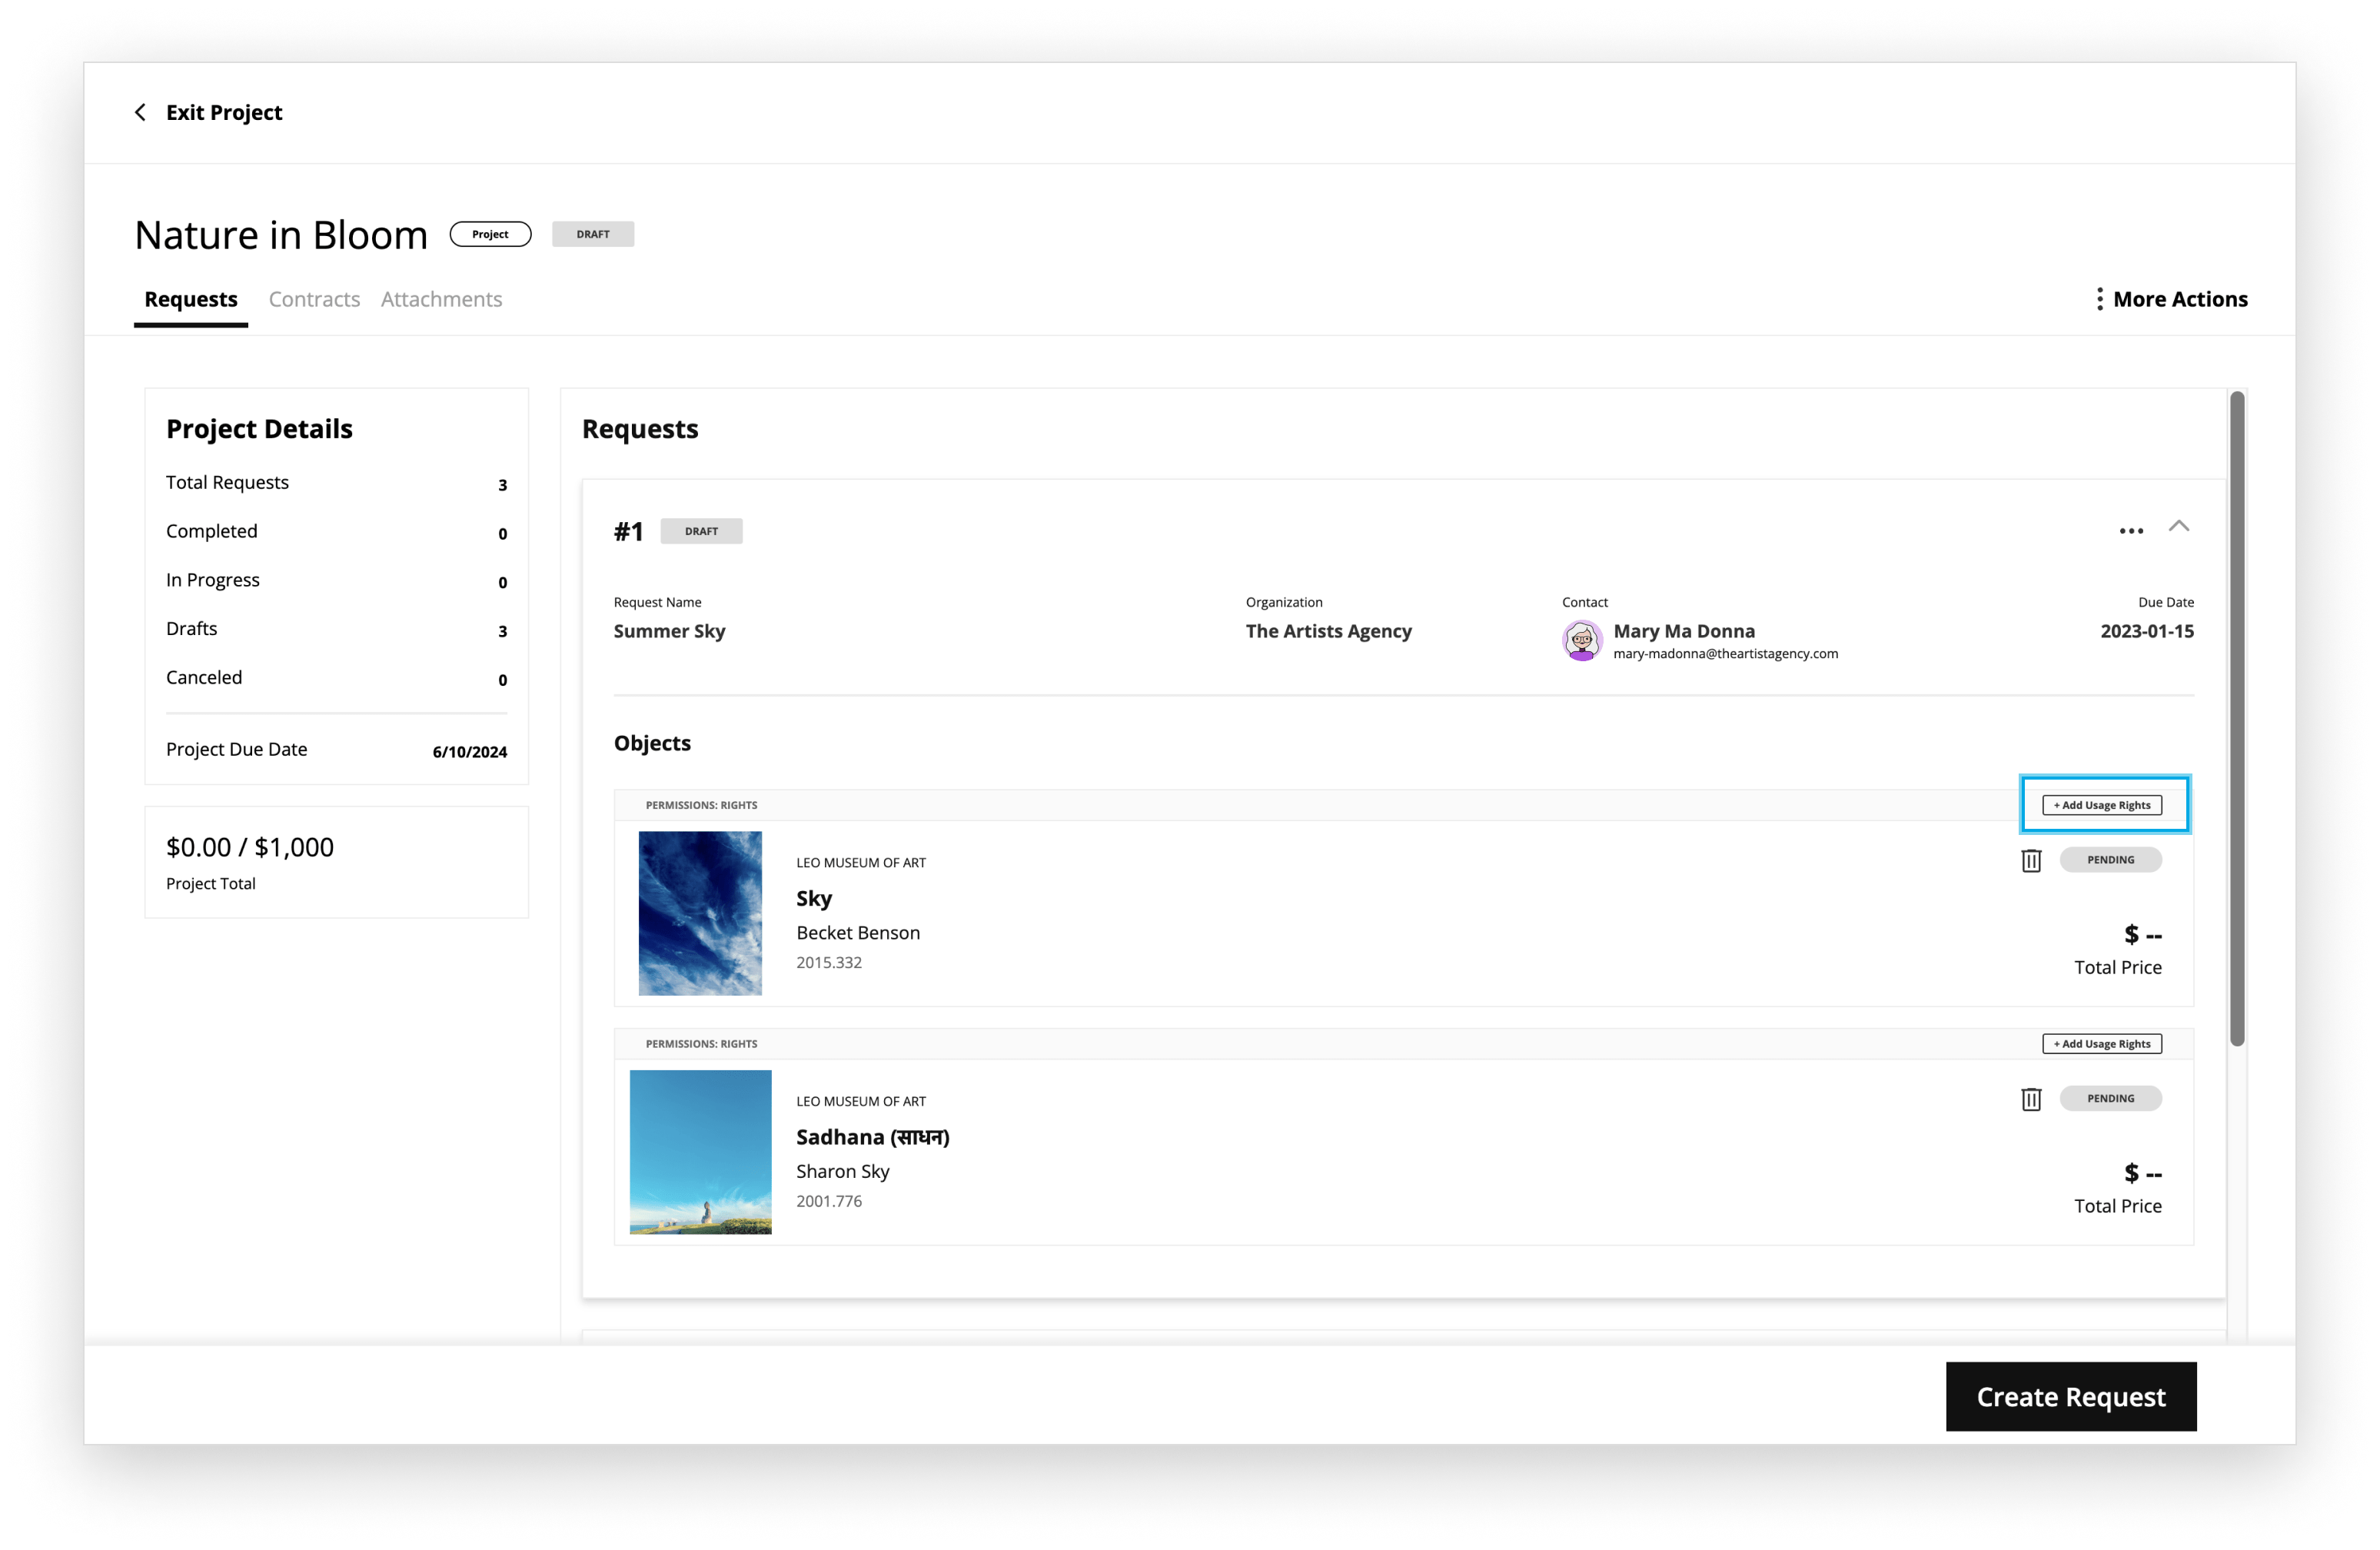Add Usage Rights for the Sky object
This screenshot has height=1550, width=2380.
click(2102, 805)
